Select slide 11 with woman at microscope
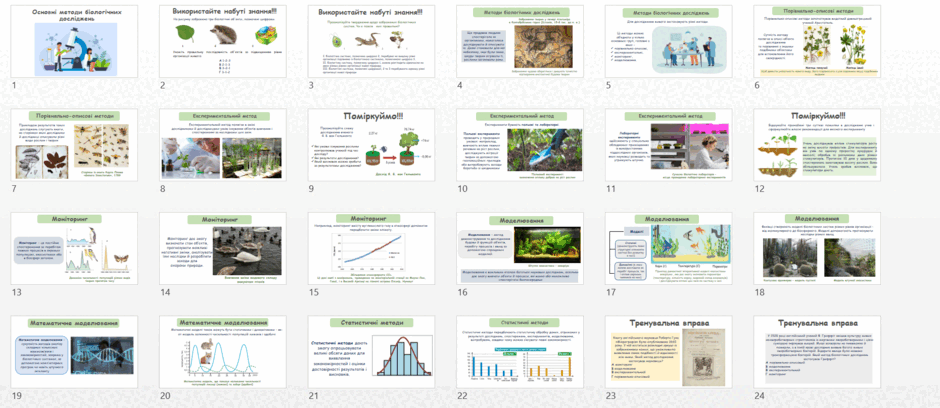Screen dimensions: 940x408 668,144
